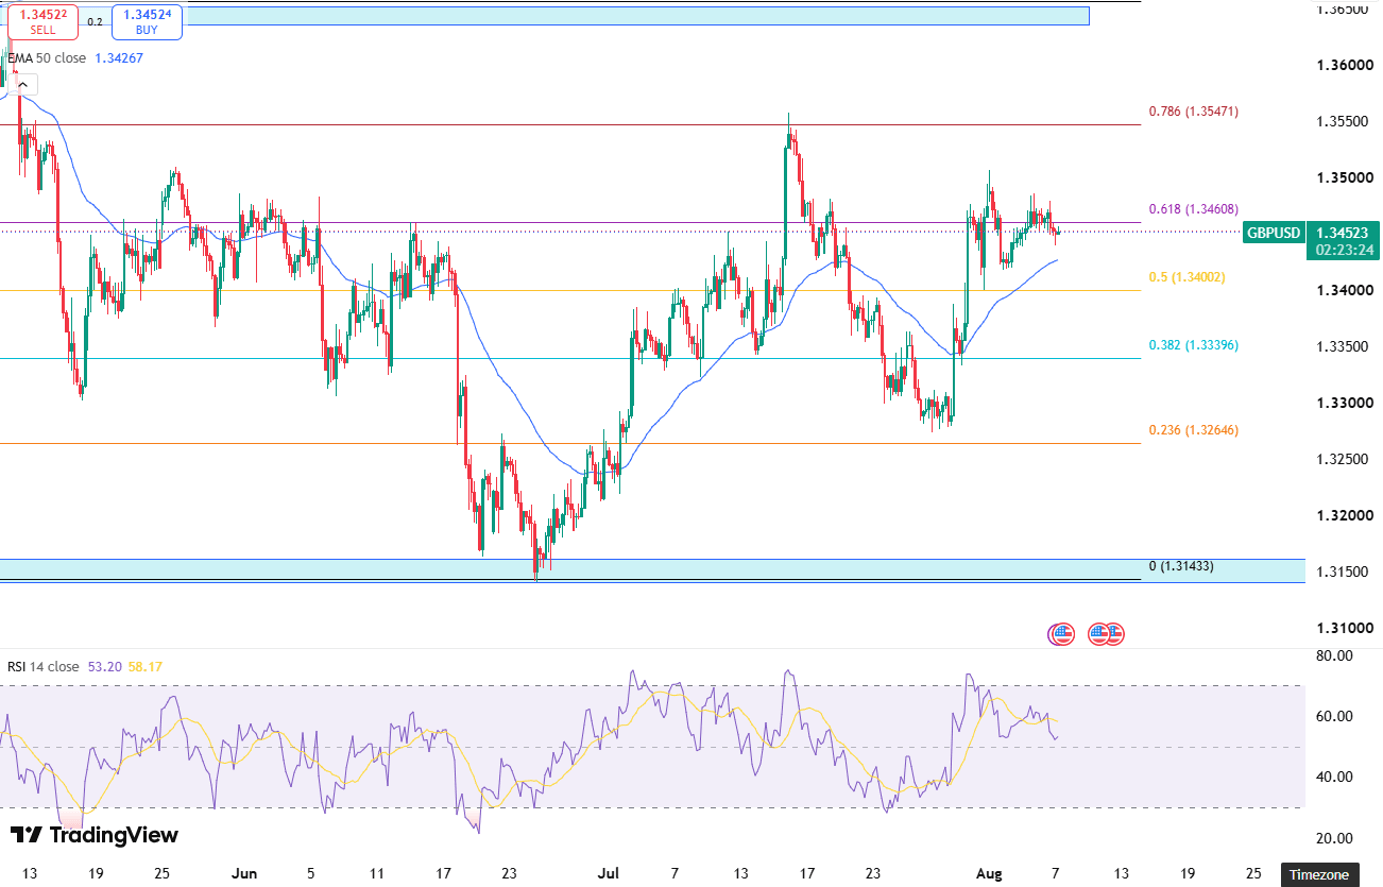This screenshot has height=887, width=1383.
Task: Open the rightmost US economic event flag
Action: (x=1113, y=633)
